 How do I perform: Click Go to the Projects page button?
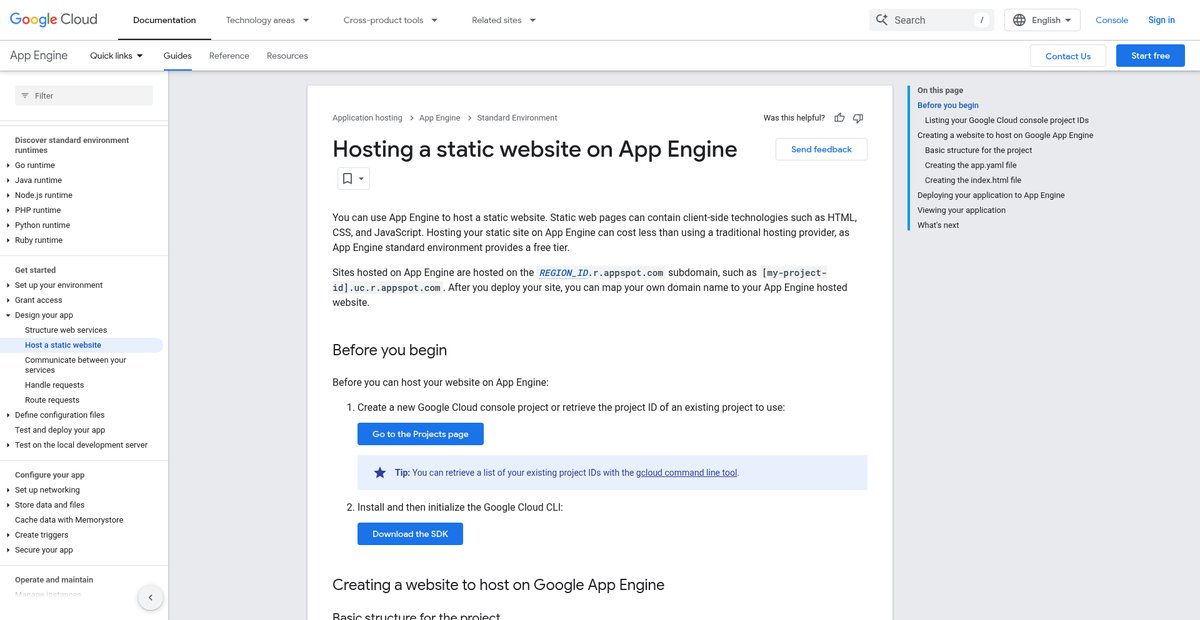(x=420, y=434)
